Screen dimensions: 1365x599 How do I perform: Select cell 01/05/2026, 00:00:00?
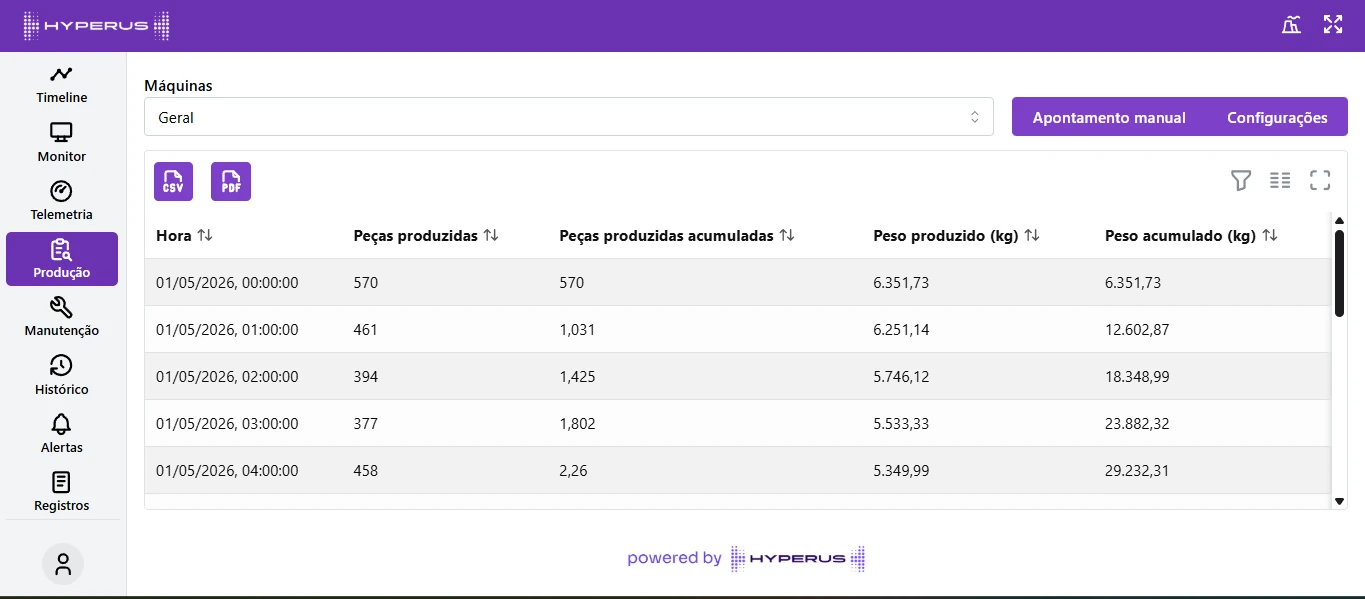point(227,283)
